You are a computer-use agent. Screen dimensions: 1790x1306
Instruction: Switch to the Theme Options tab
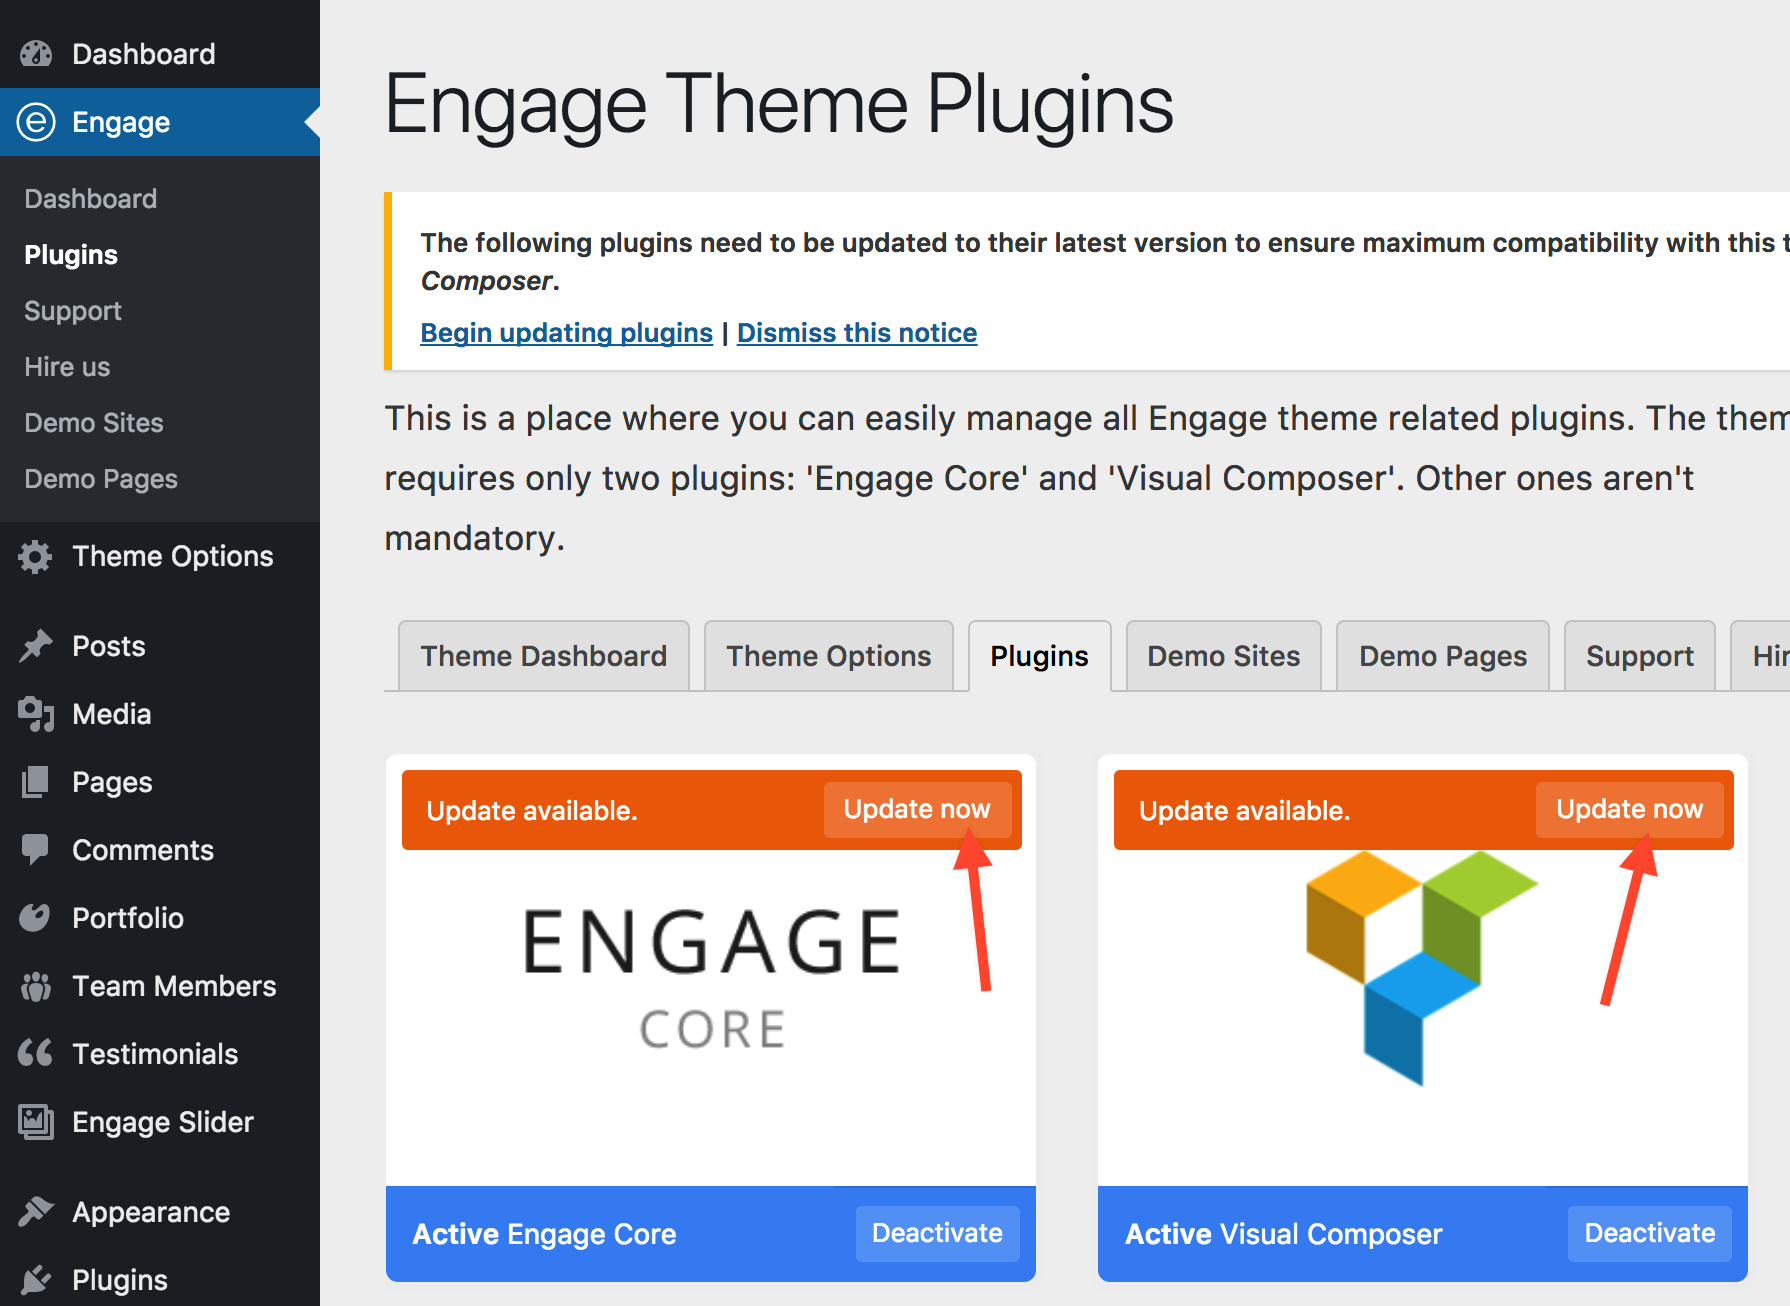829,656
